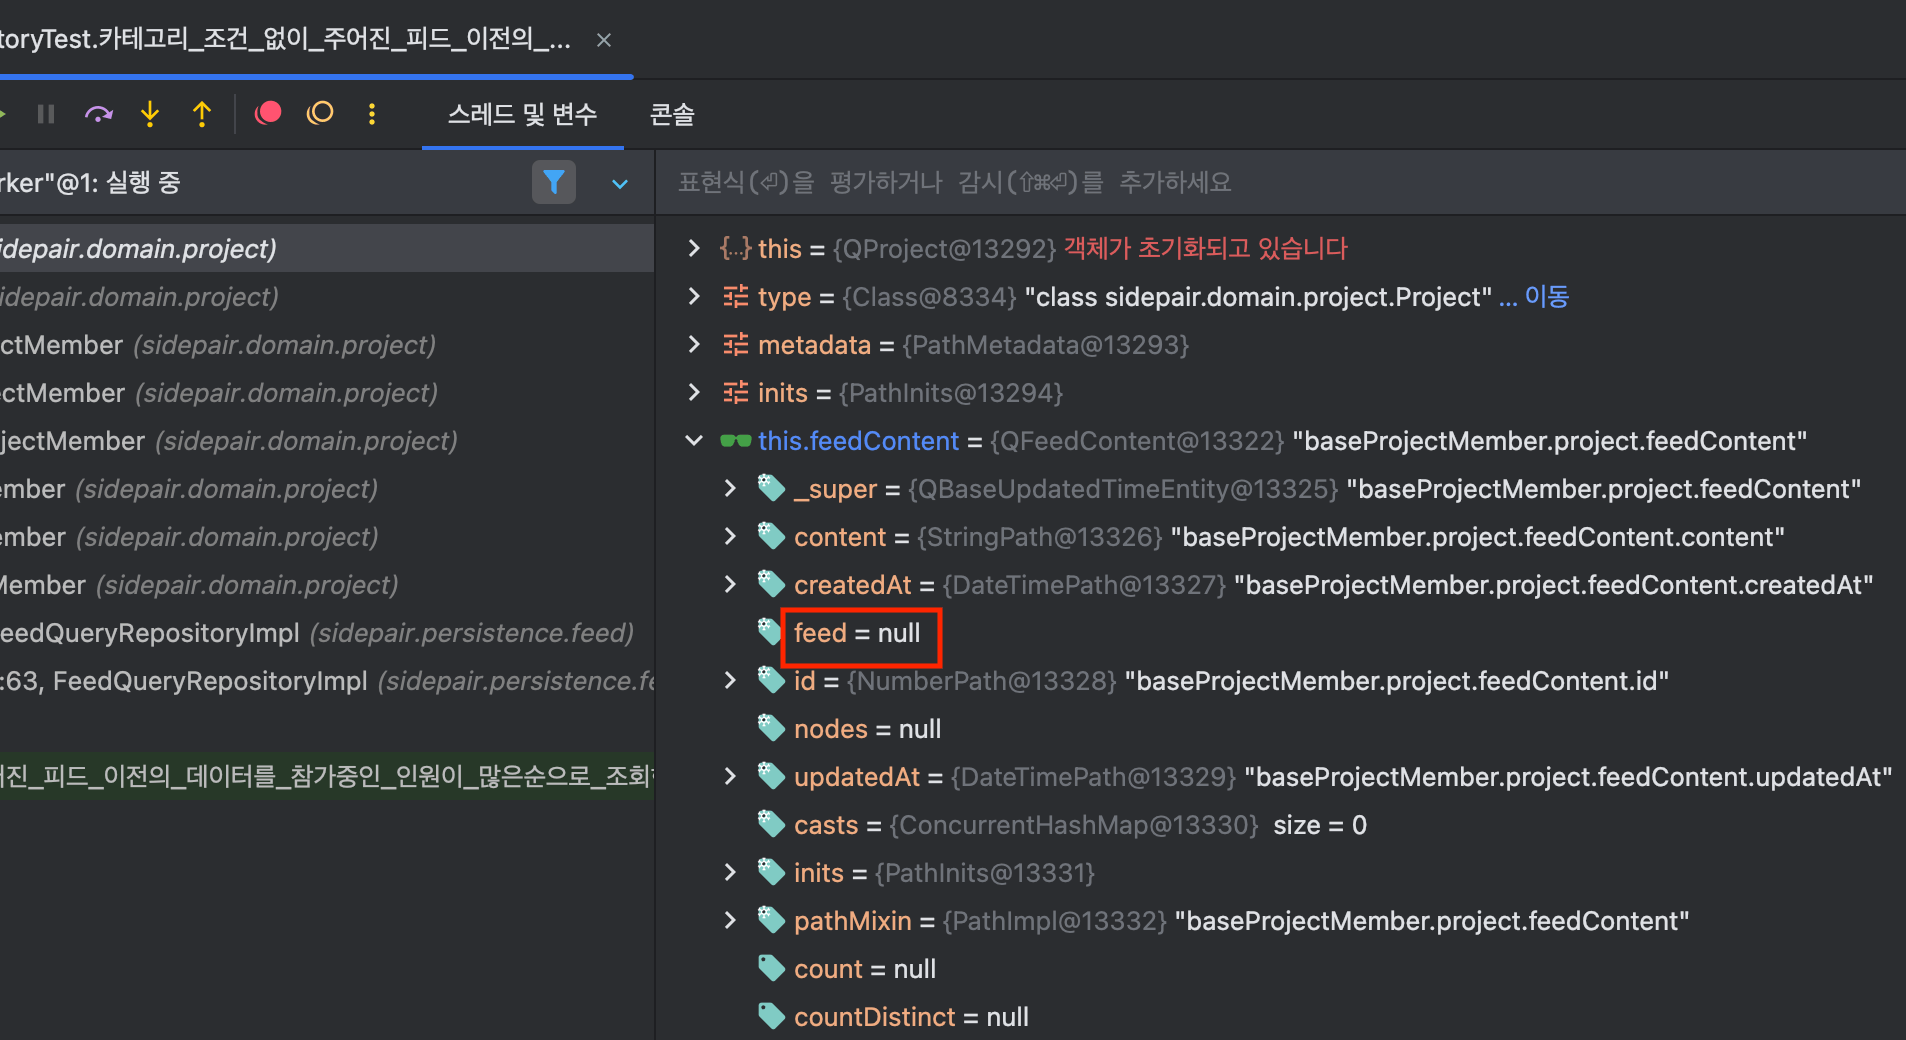Expand the createdAt DateTimePath node
The width and height of the screenshot is (1906, 1040).
coord(730,585)
